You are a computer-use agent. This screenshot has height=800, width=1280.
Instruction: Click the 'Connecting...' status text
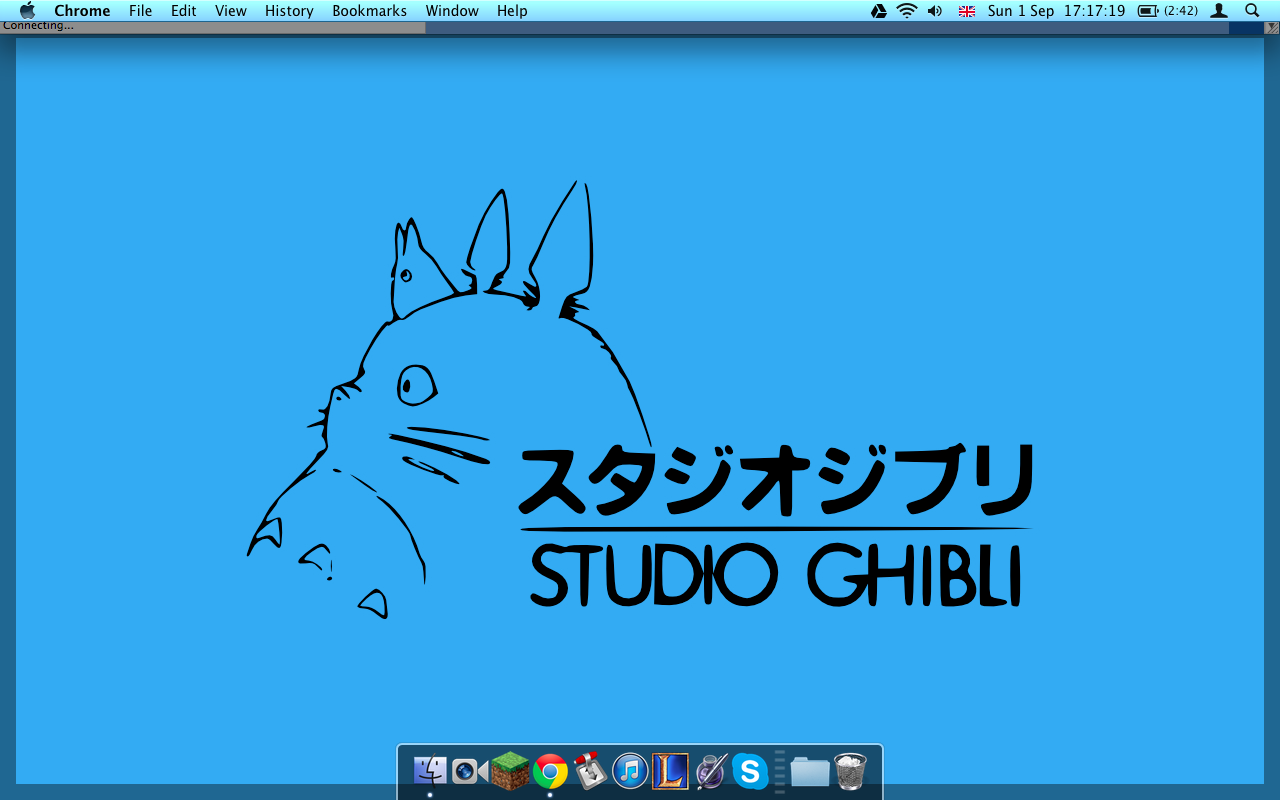coord(38,26)
